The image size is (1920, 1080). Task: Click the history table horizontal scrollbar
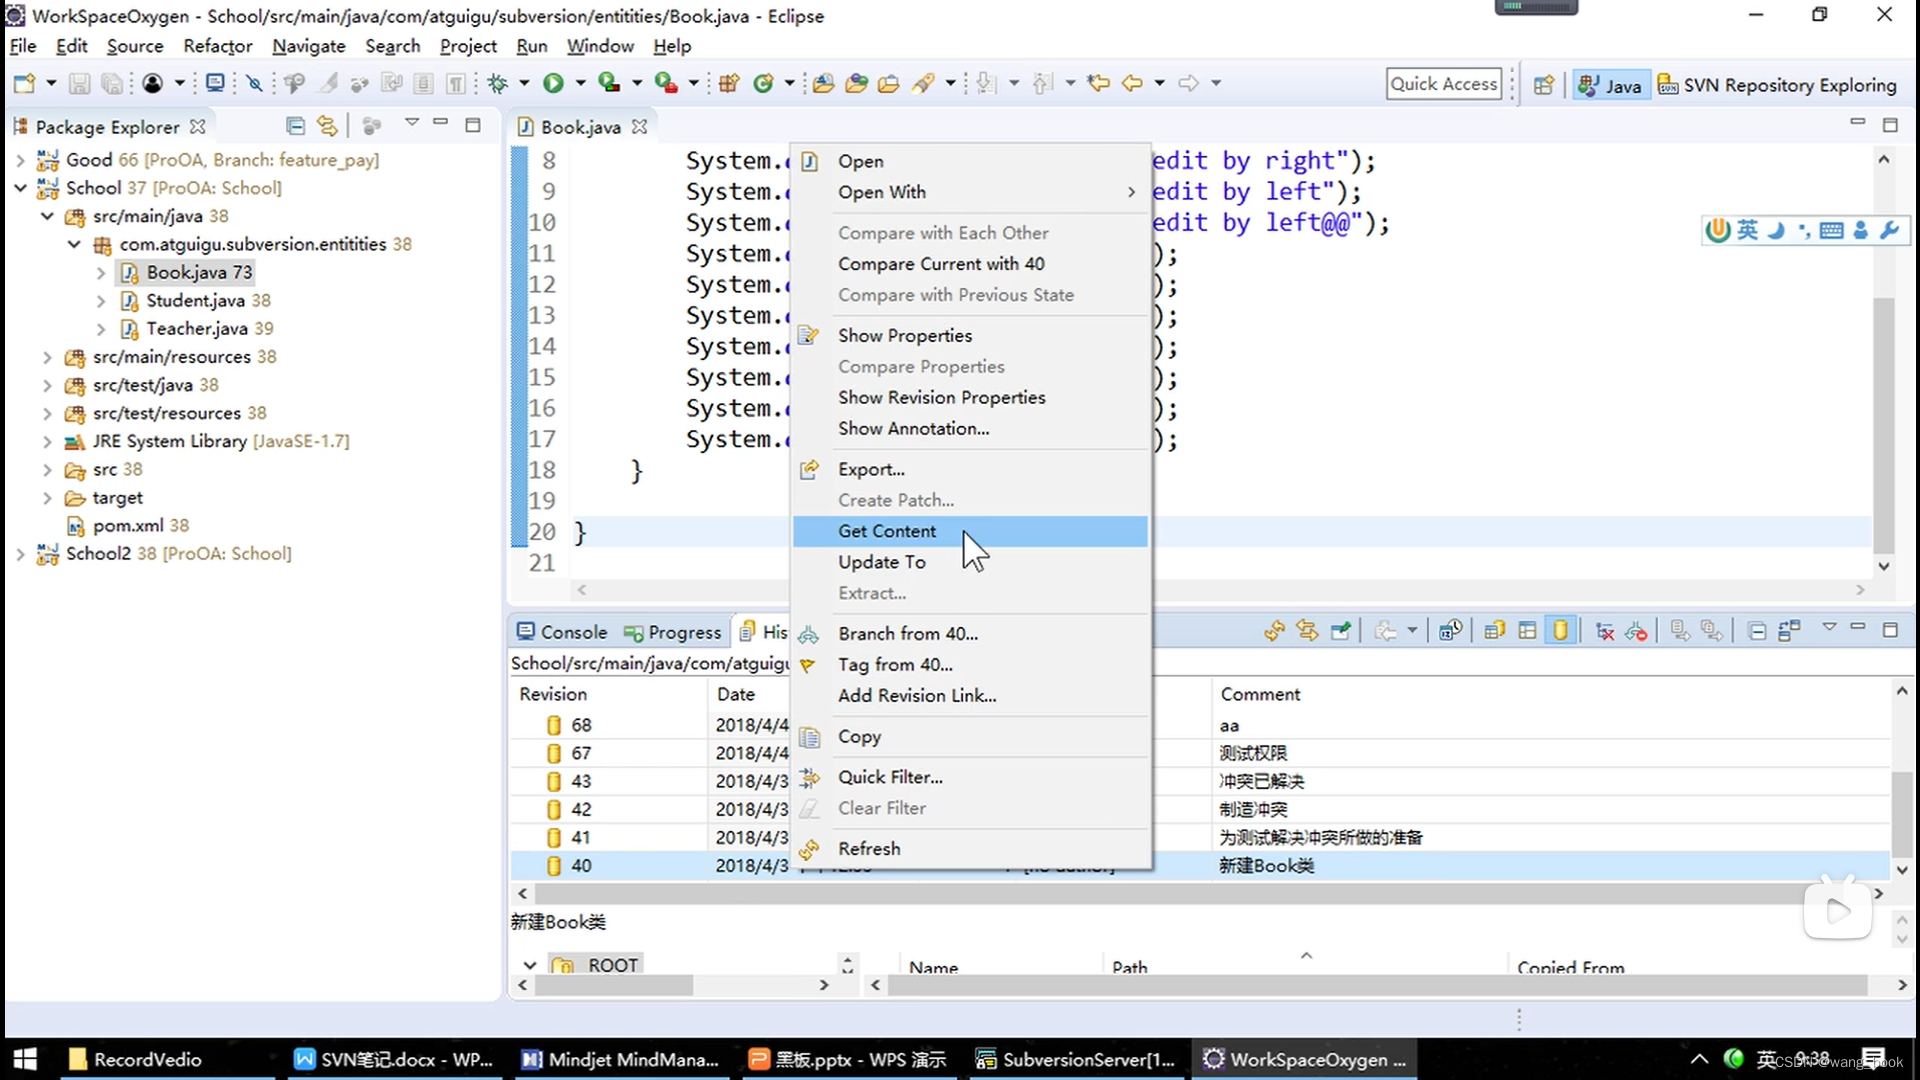tap(1200, 893)
